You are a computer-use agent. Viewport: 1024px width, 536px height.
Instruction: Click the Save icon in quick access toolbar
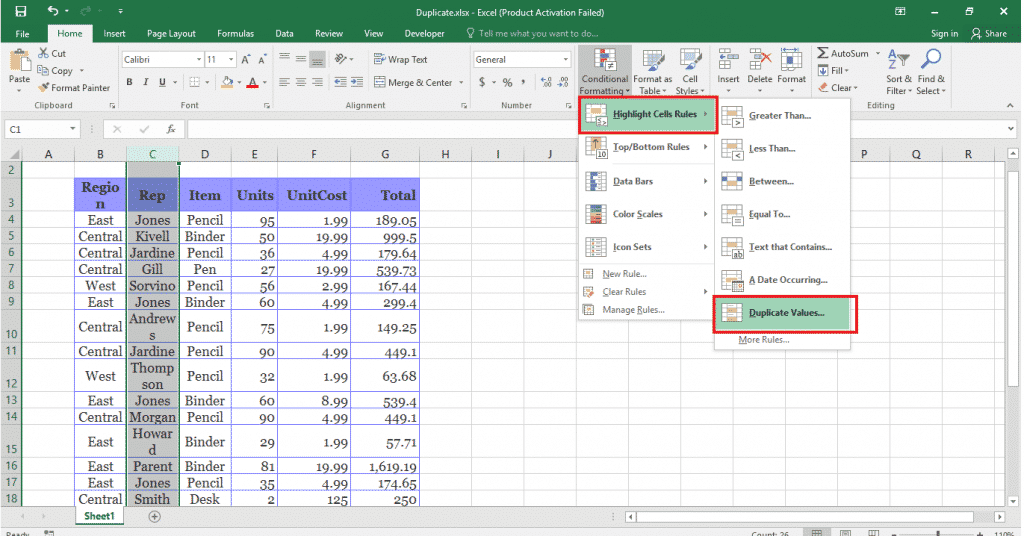coord(21,10)
